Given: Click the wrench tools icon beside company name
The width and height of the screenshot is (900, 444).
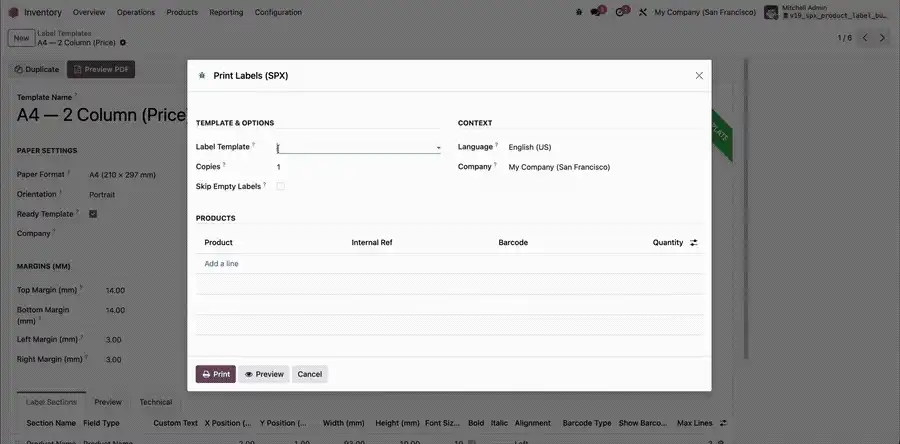Looking at the screenshot, I should tap(643, 12).
